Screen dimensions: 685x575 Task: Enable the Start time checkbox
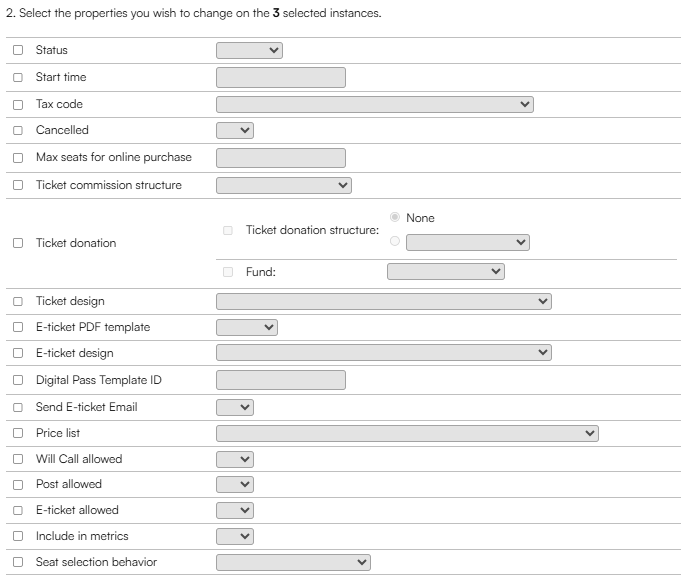[18, 77]
